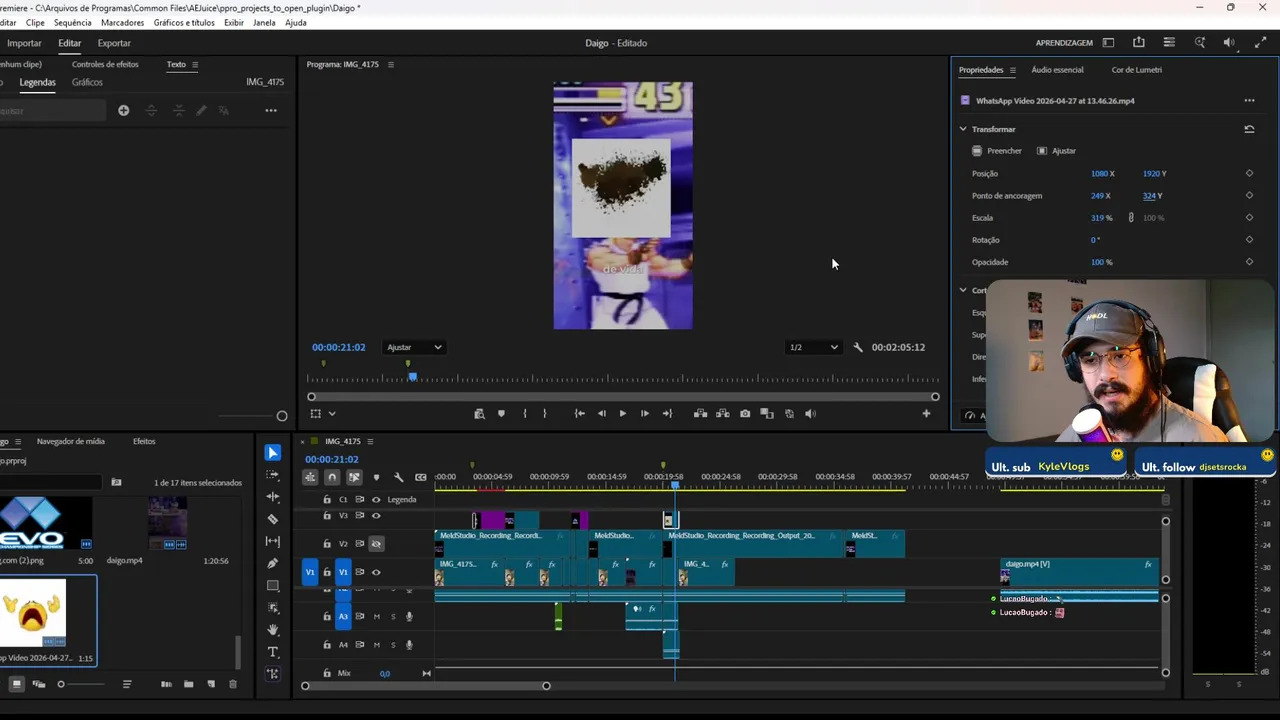Open the quick export share icon

pyautogui.click(x=1138, y=42)
